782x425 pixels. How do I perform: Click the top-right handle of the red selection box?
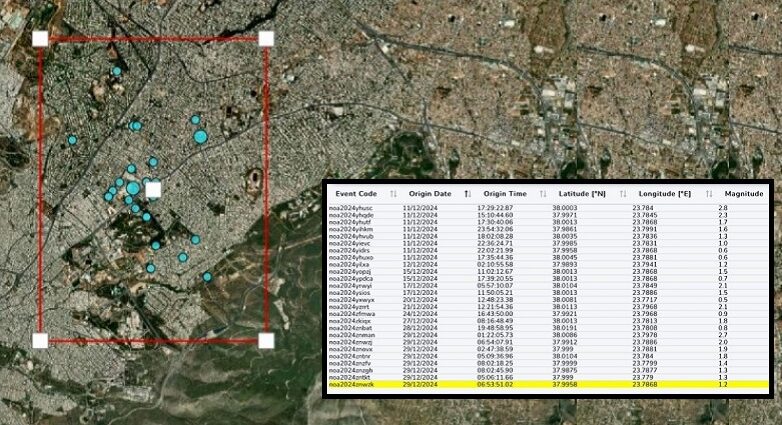point(266,39)
